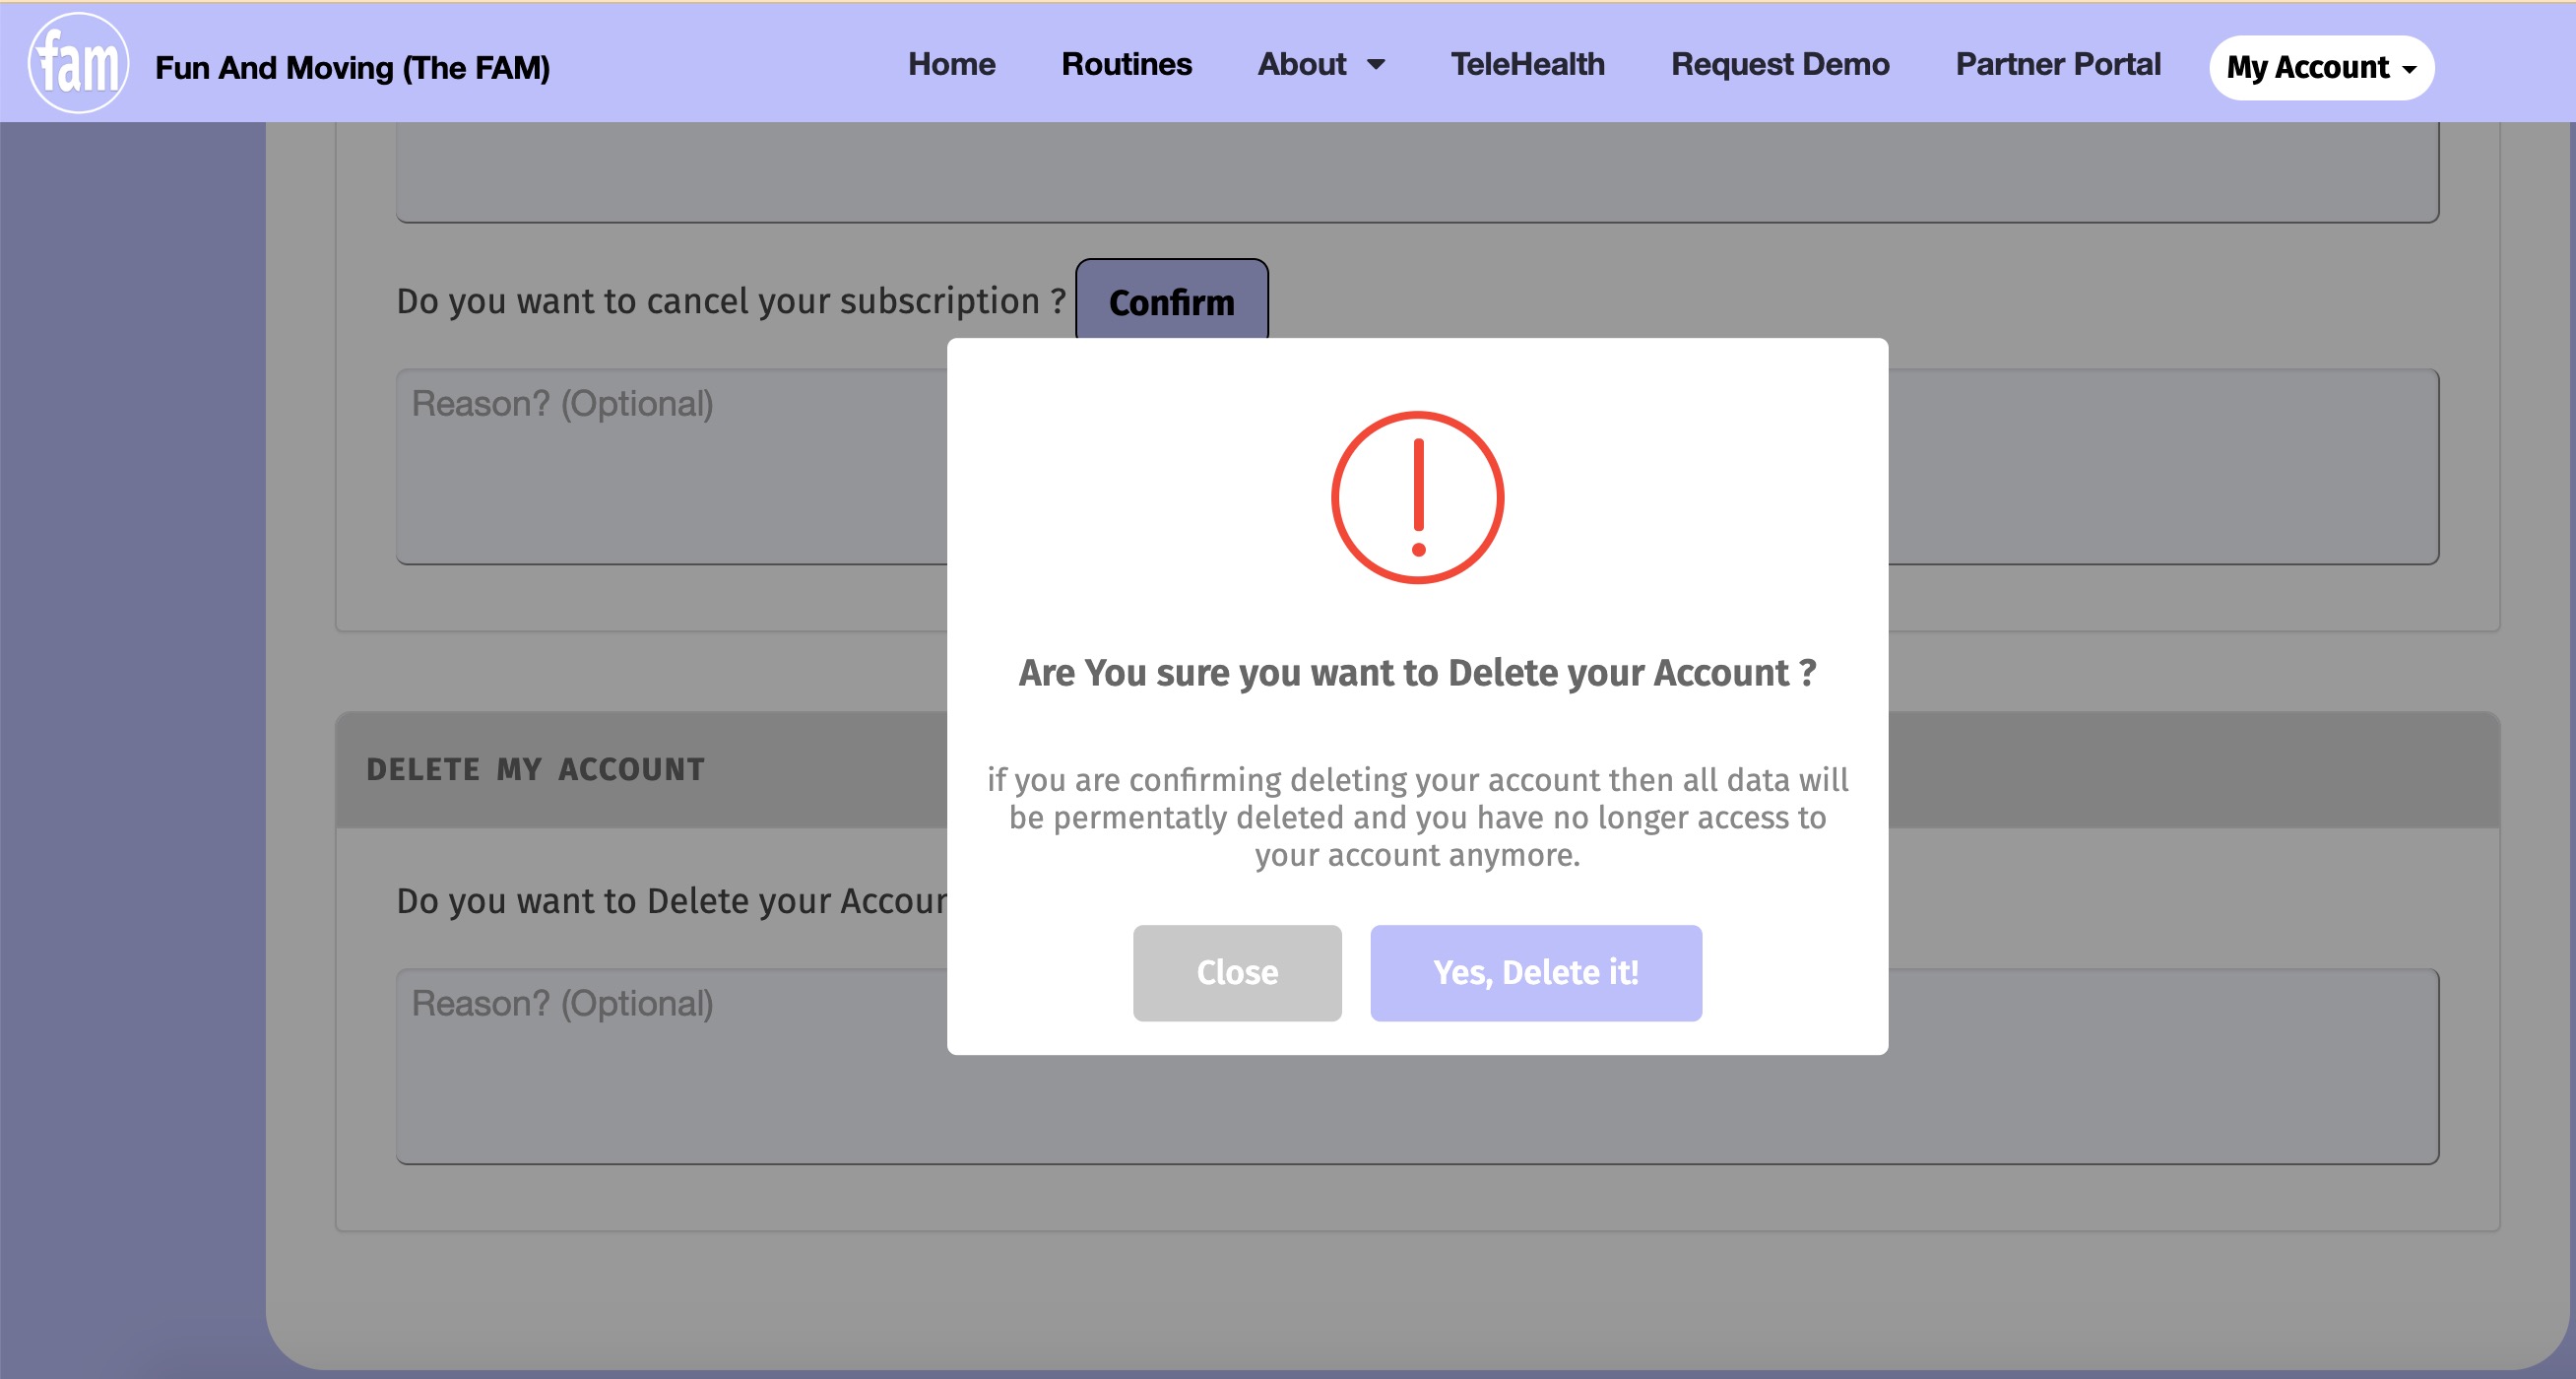Open the Partner Portal link
The width and height of the screenshot is (2576, 1379).
(2057, 64)
